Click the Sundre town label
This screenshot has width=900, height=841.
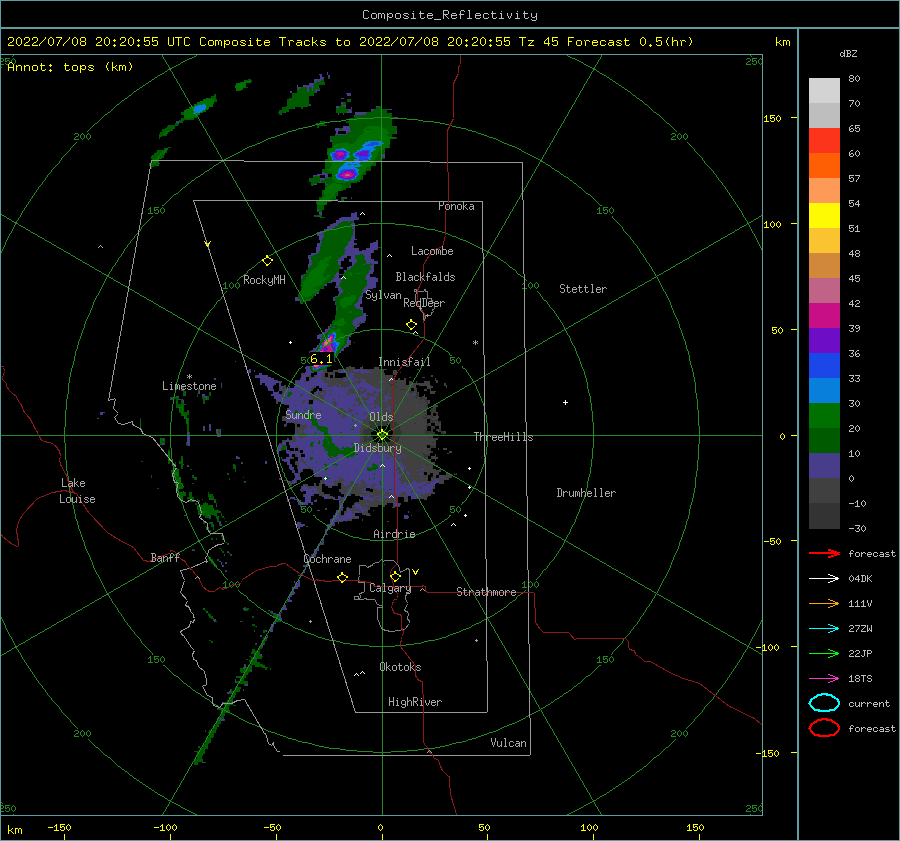pyautogui.click(x=303, y=415)
